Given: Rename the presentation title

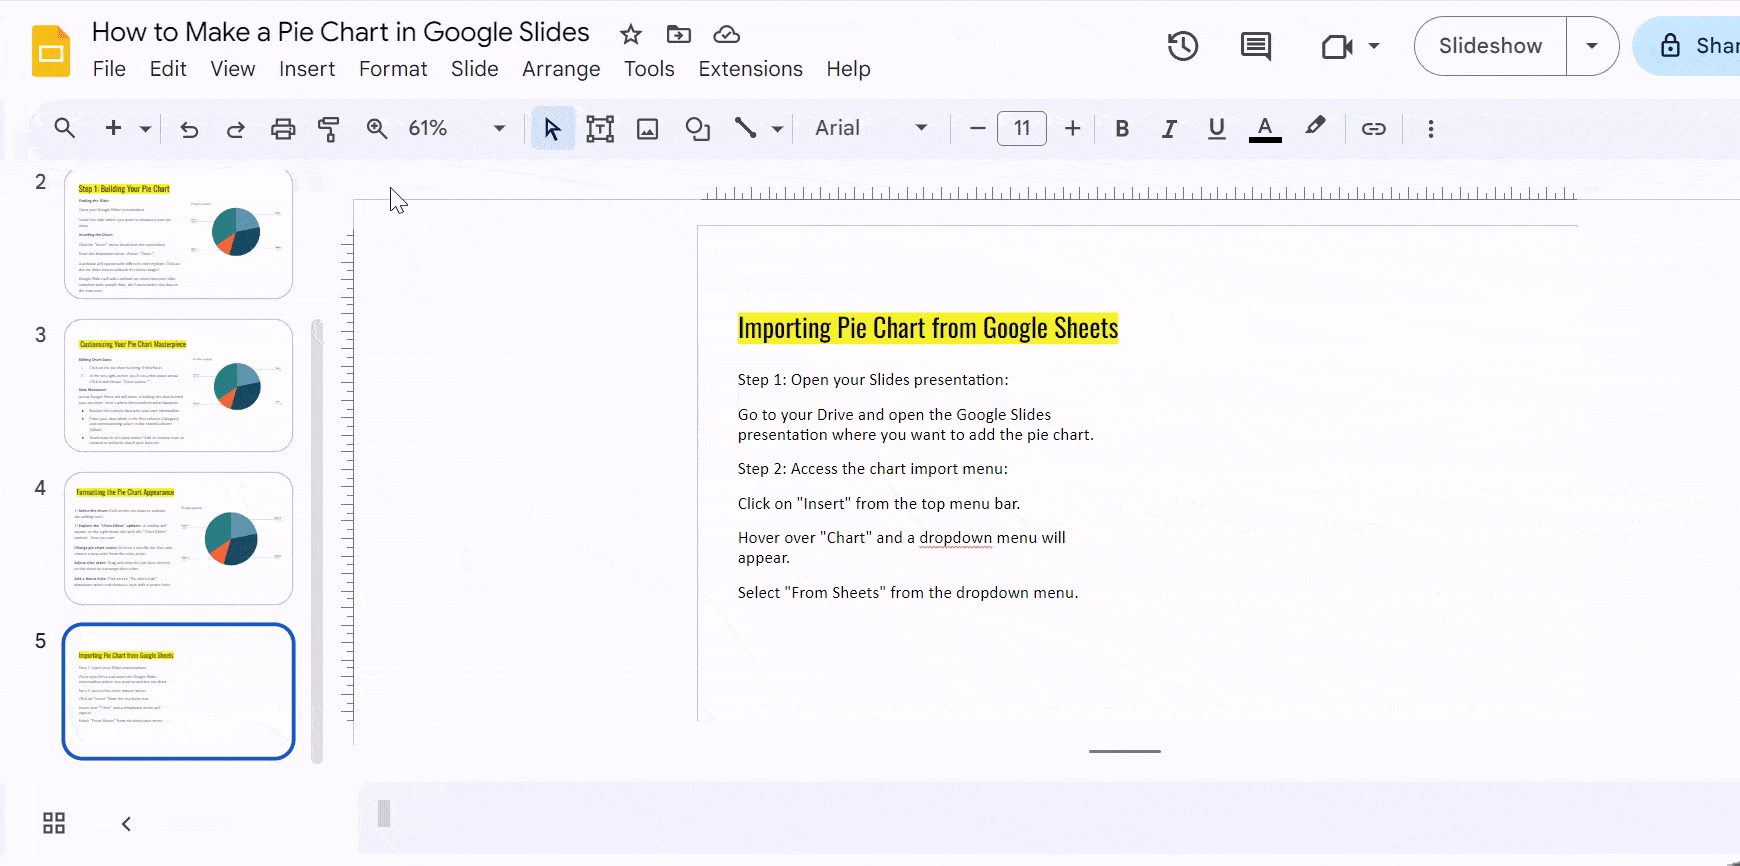Looking at the screenshot, I should (x=341, y=32).
